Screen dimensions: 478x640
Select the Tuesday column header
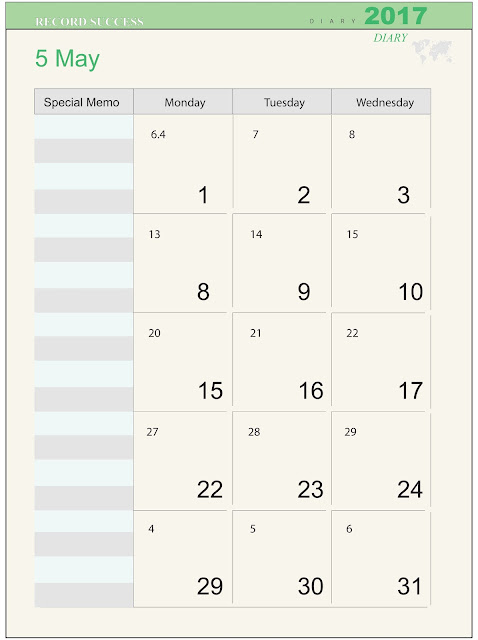(282, 102)
